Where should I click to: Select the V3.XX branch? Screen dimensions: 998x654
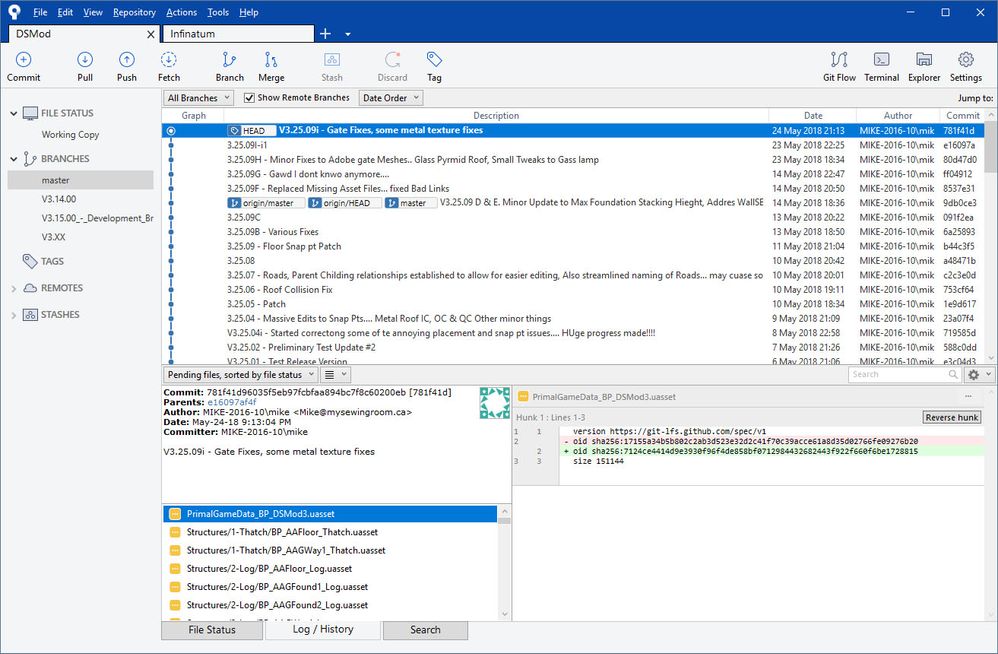point(53,237)
